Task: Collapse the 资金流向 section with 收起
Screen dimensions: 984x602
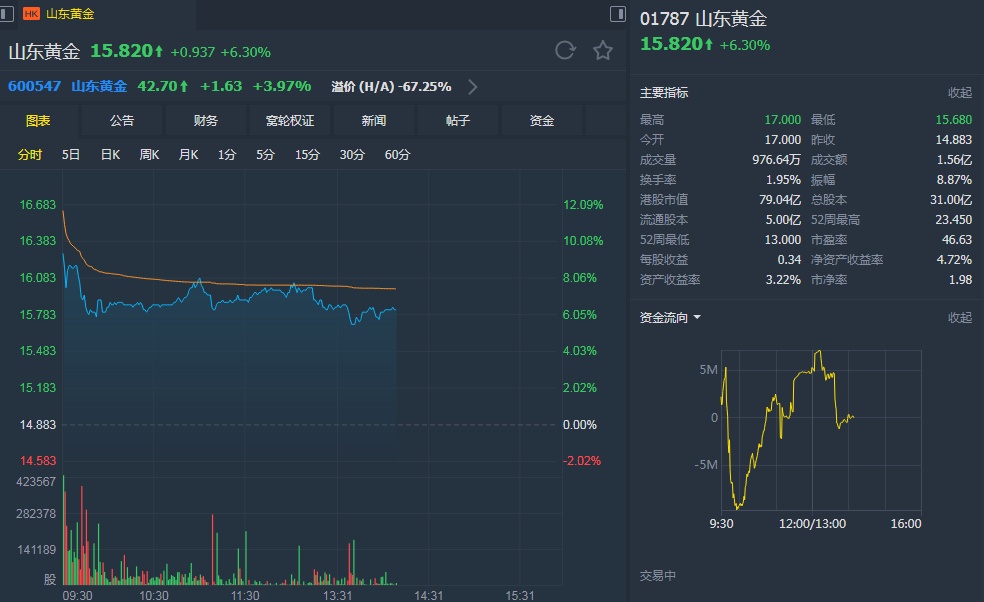Action: (960, 318)
